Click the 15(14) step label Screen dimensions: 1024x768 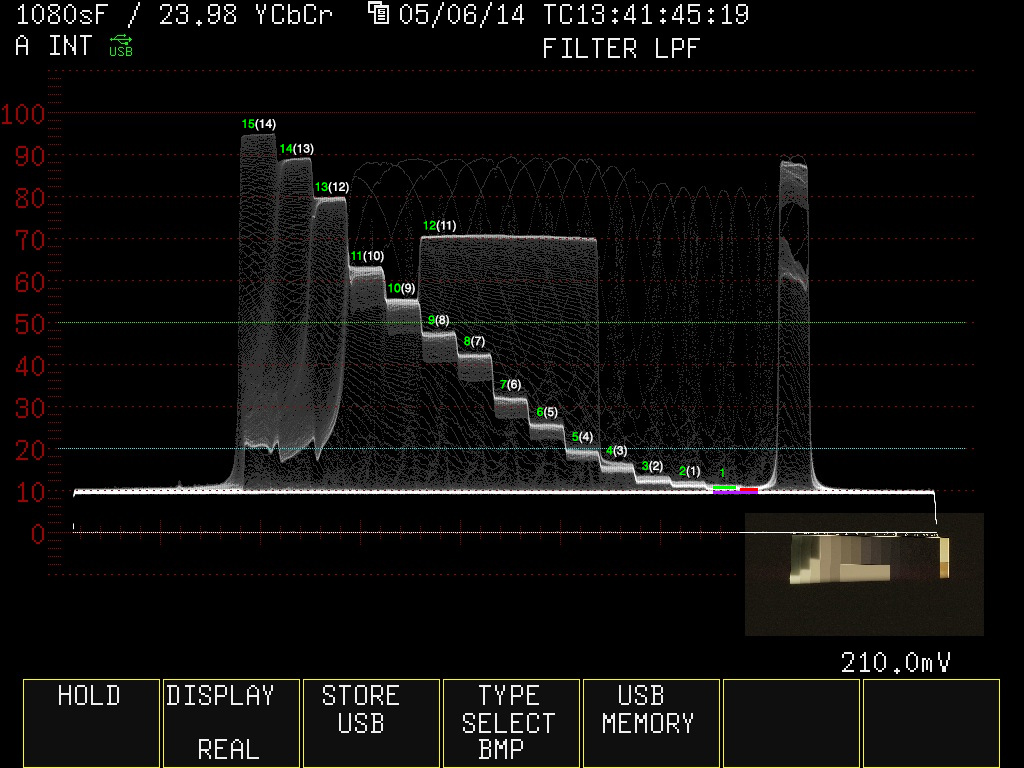(x=259, y=124)
